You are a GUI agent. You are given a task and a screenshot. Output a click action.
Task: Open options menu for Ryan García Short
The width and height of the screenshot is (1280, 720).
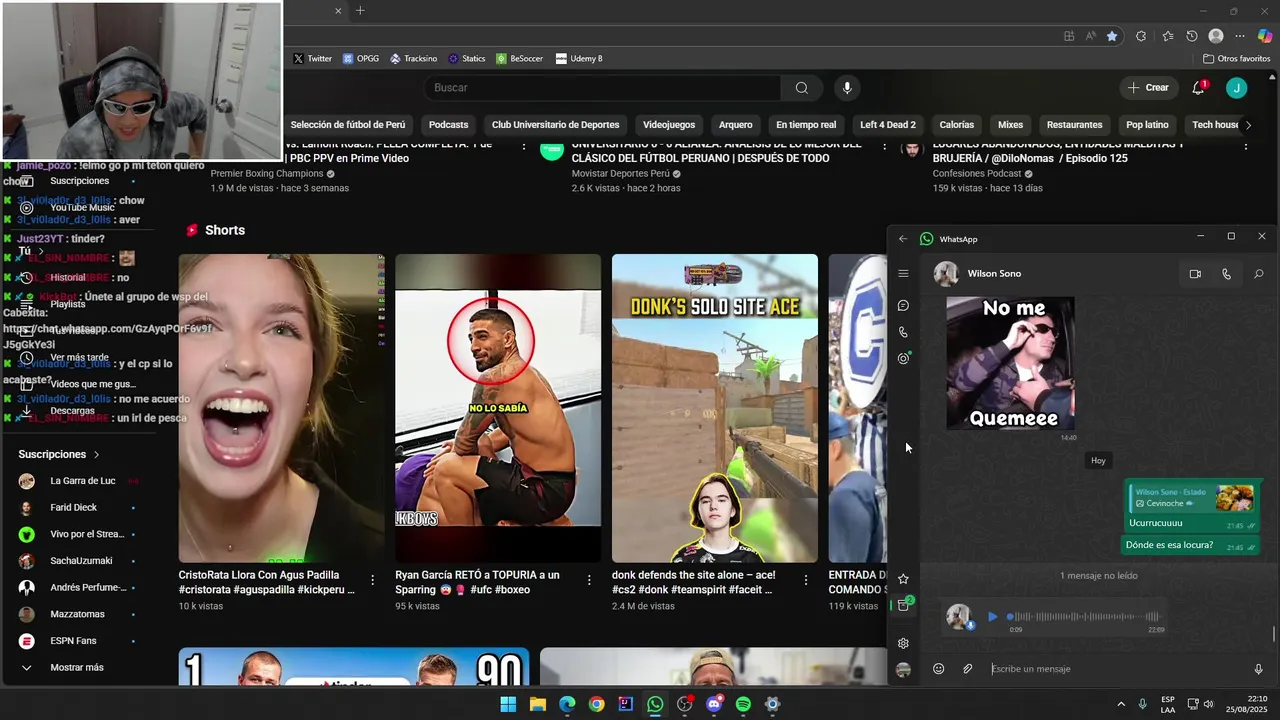tap(589, 580)
